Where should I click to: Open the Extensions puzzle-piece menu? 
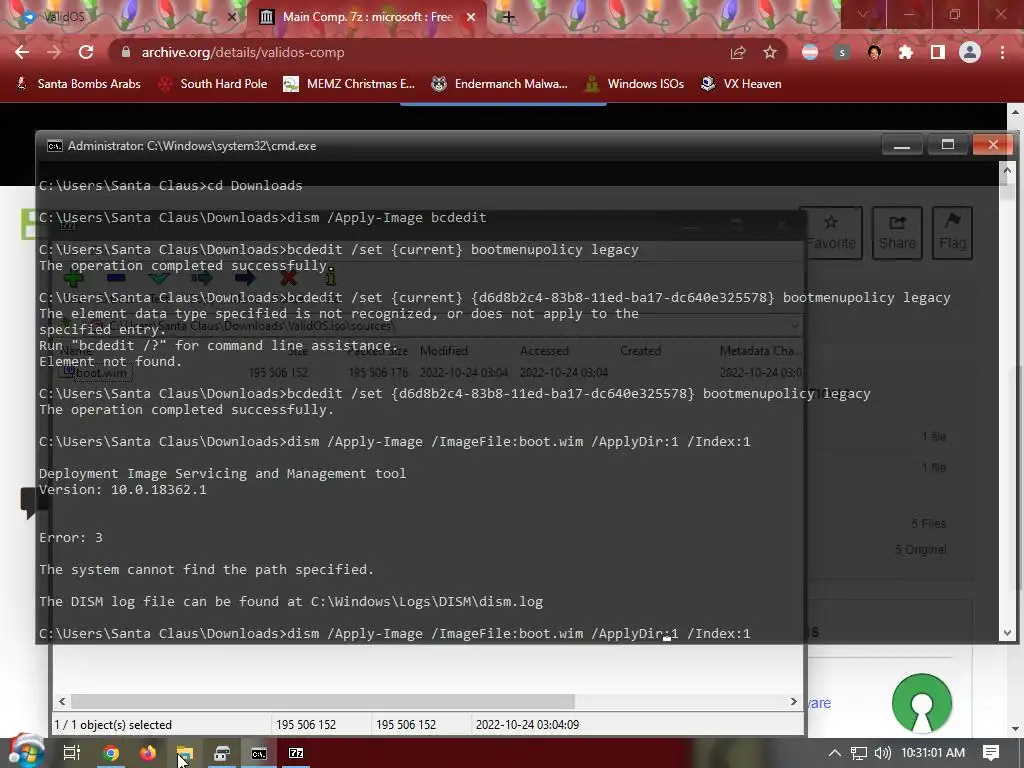tap(906, 52)
